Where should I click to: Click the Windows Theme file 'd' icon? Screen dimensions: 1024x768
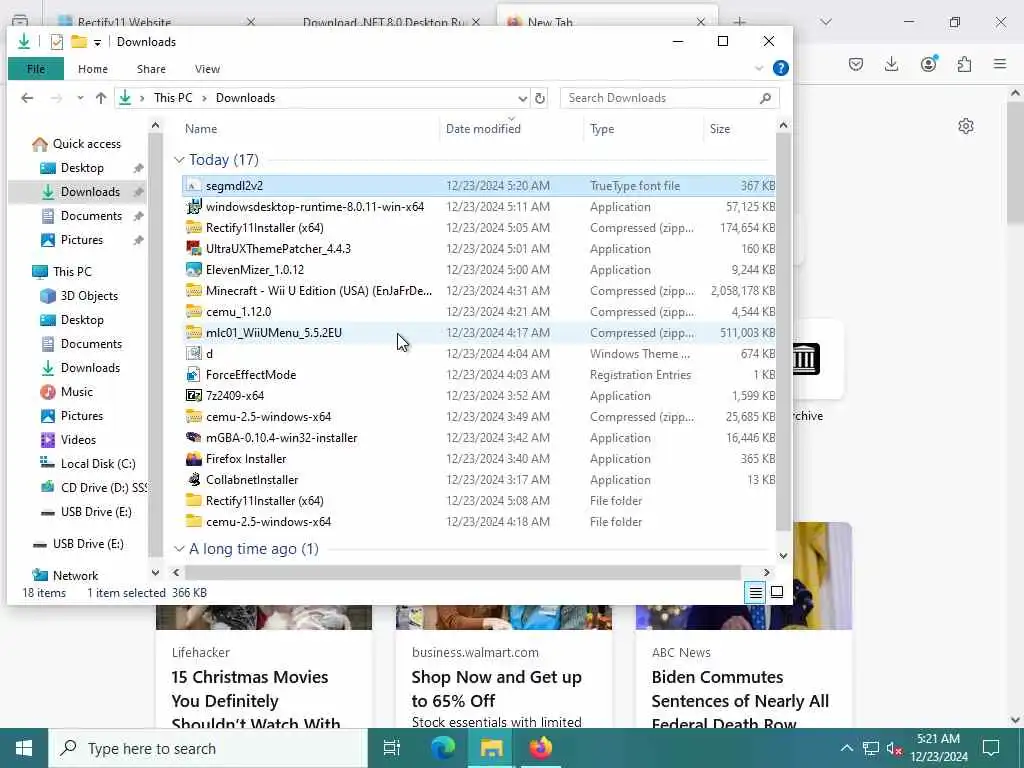point(193,354)
